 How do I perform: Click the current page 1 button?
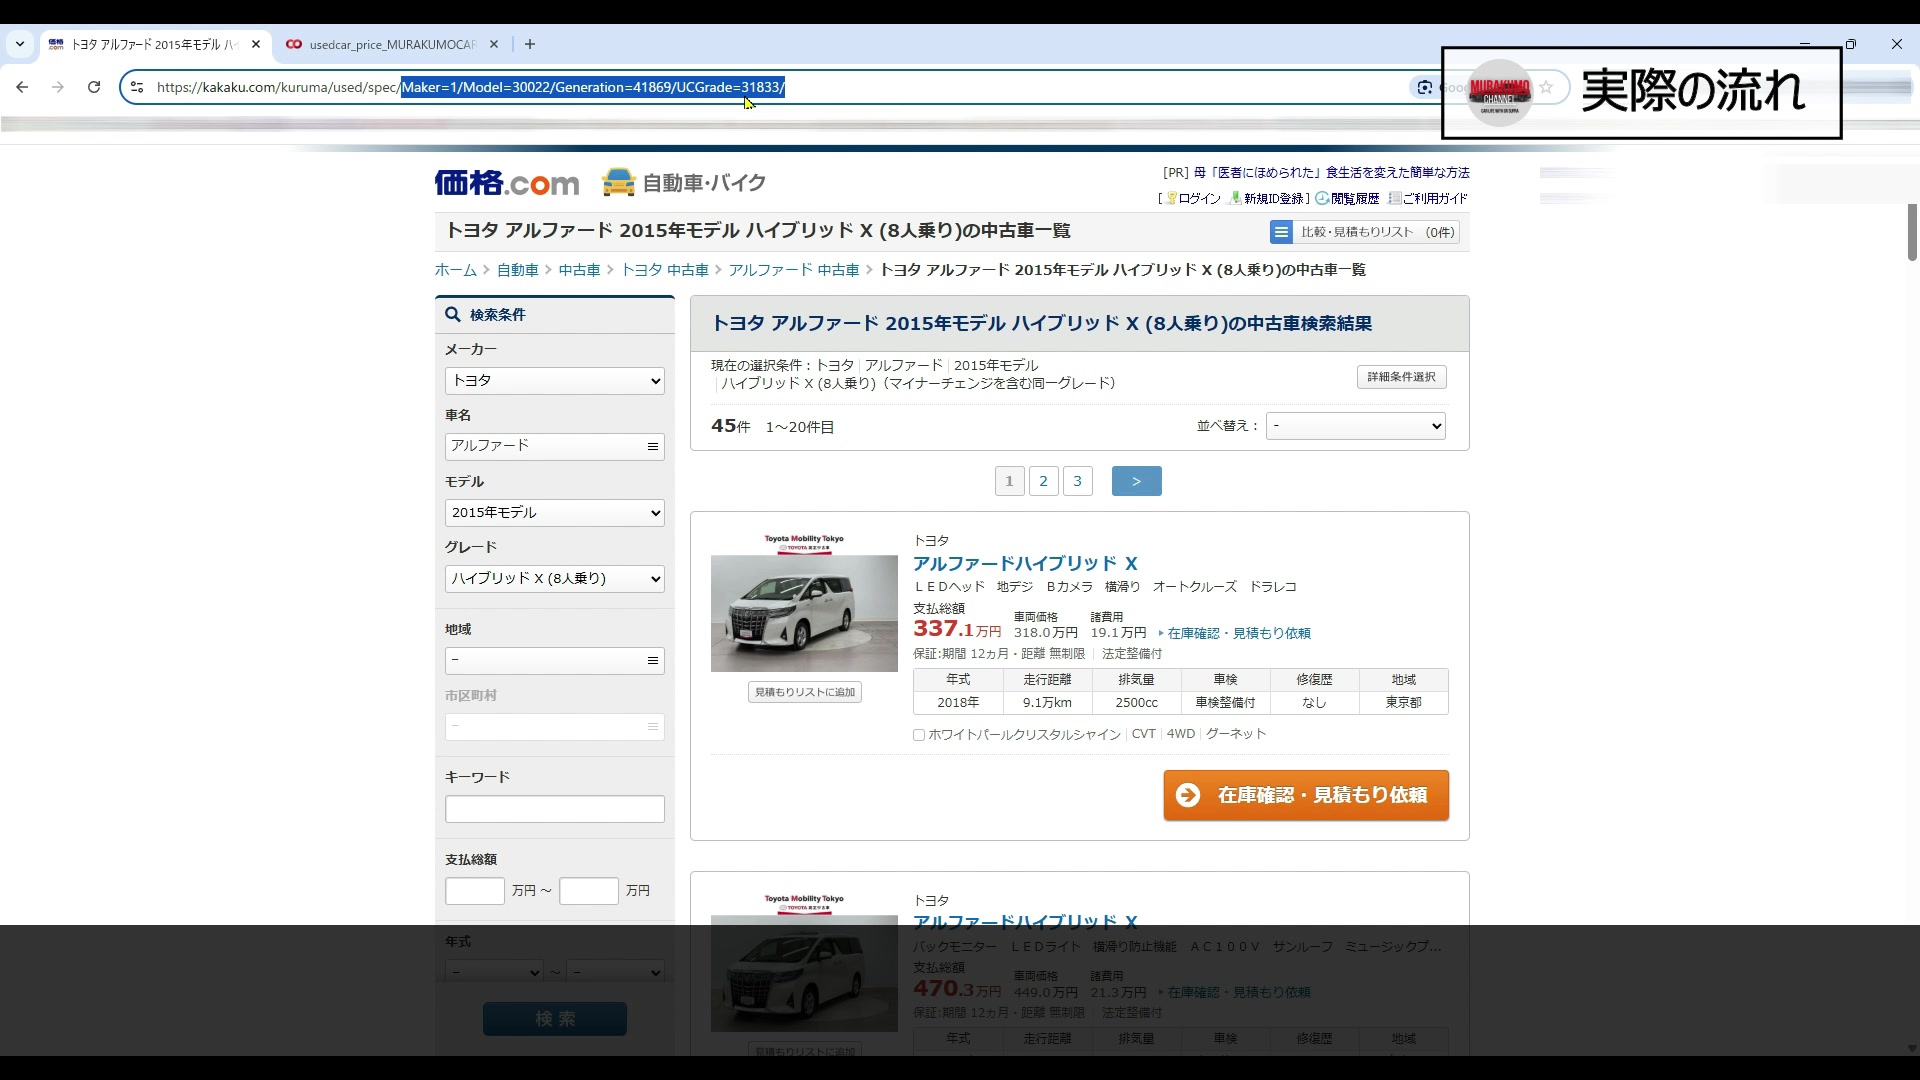point(1009,481)
